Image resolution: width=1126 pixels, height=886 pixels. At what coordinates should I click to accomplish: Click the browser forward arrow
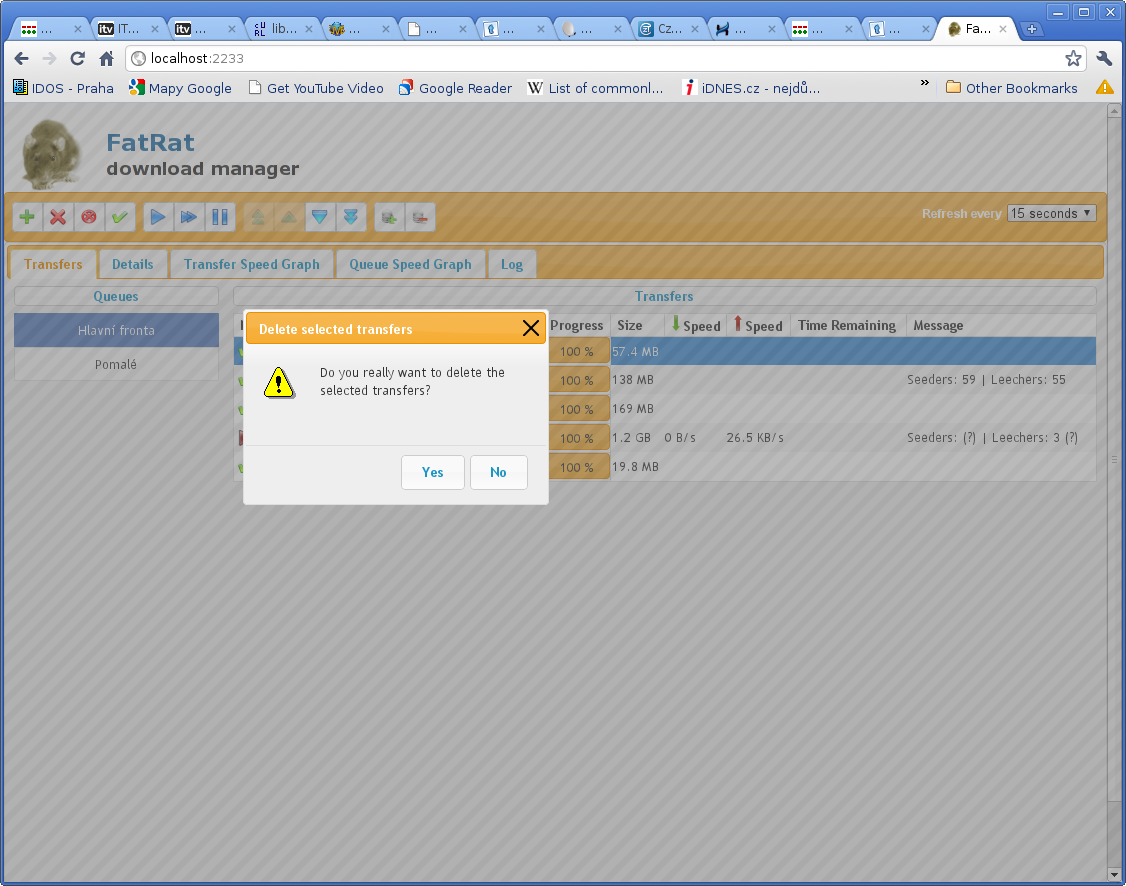49,59
